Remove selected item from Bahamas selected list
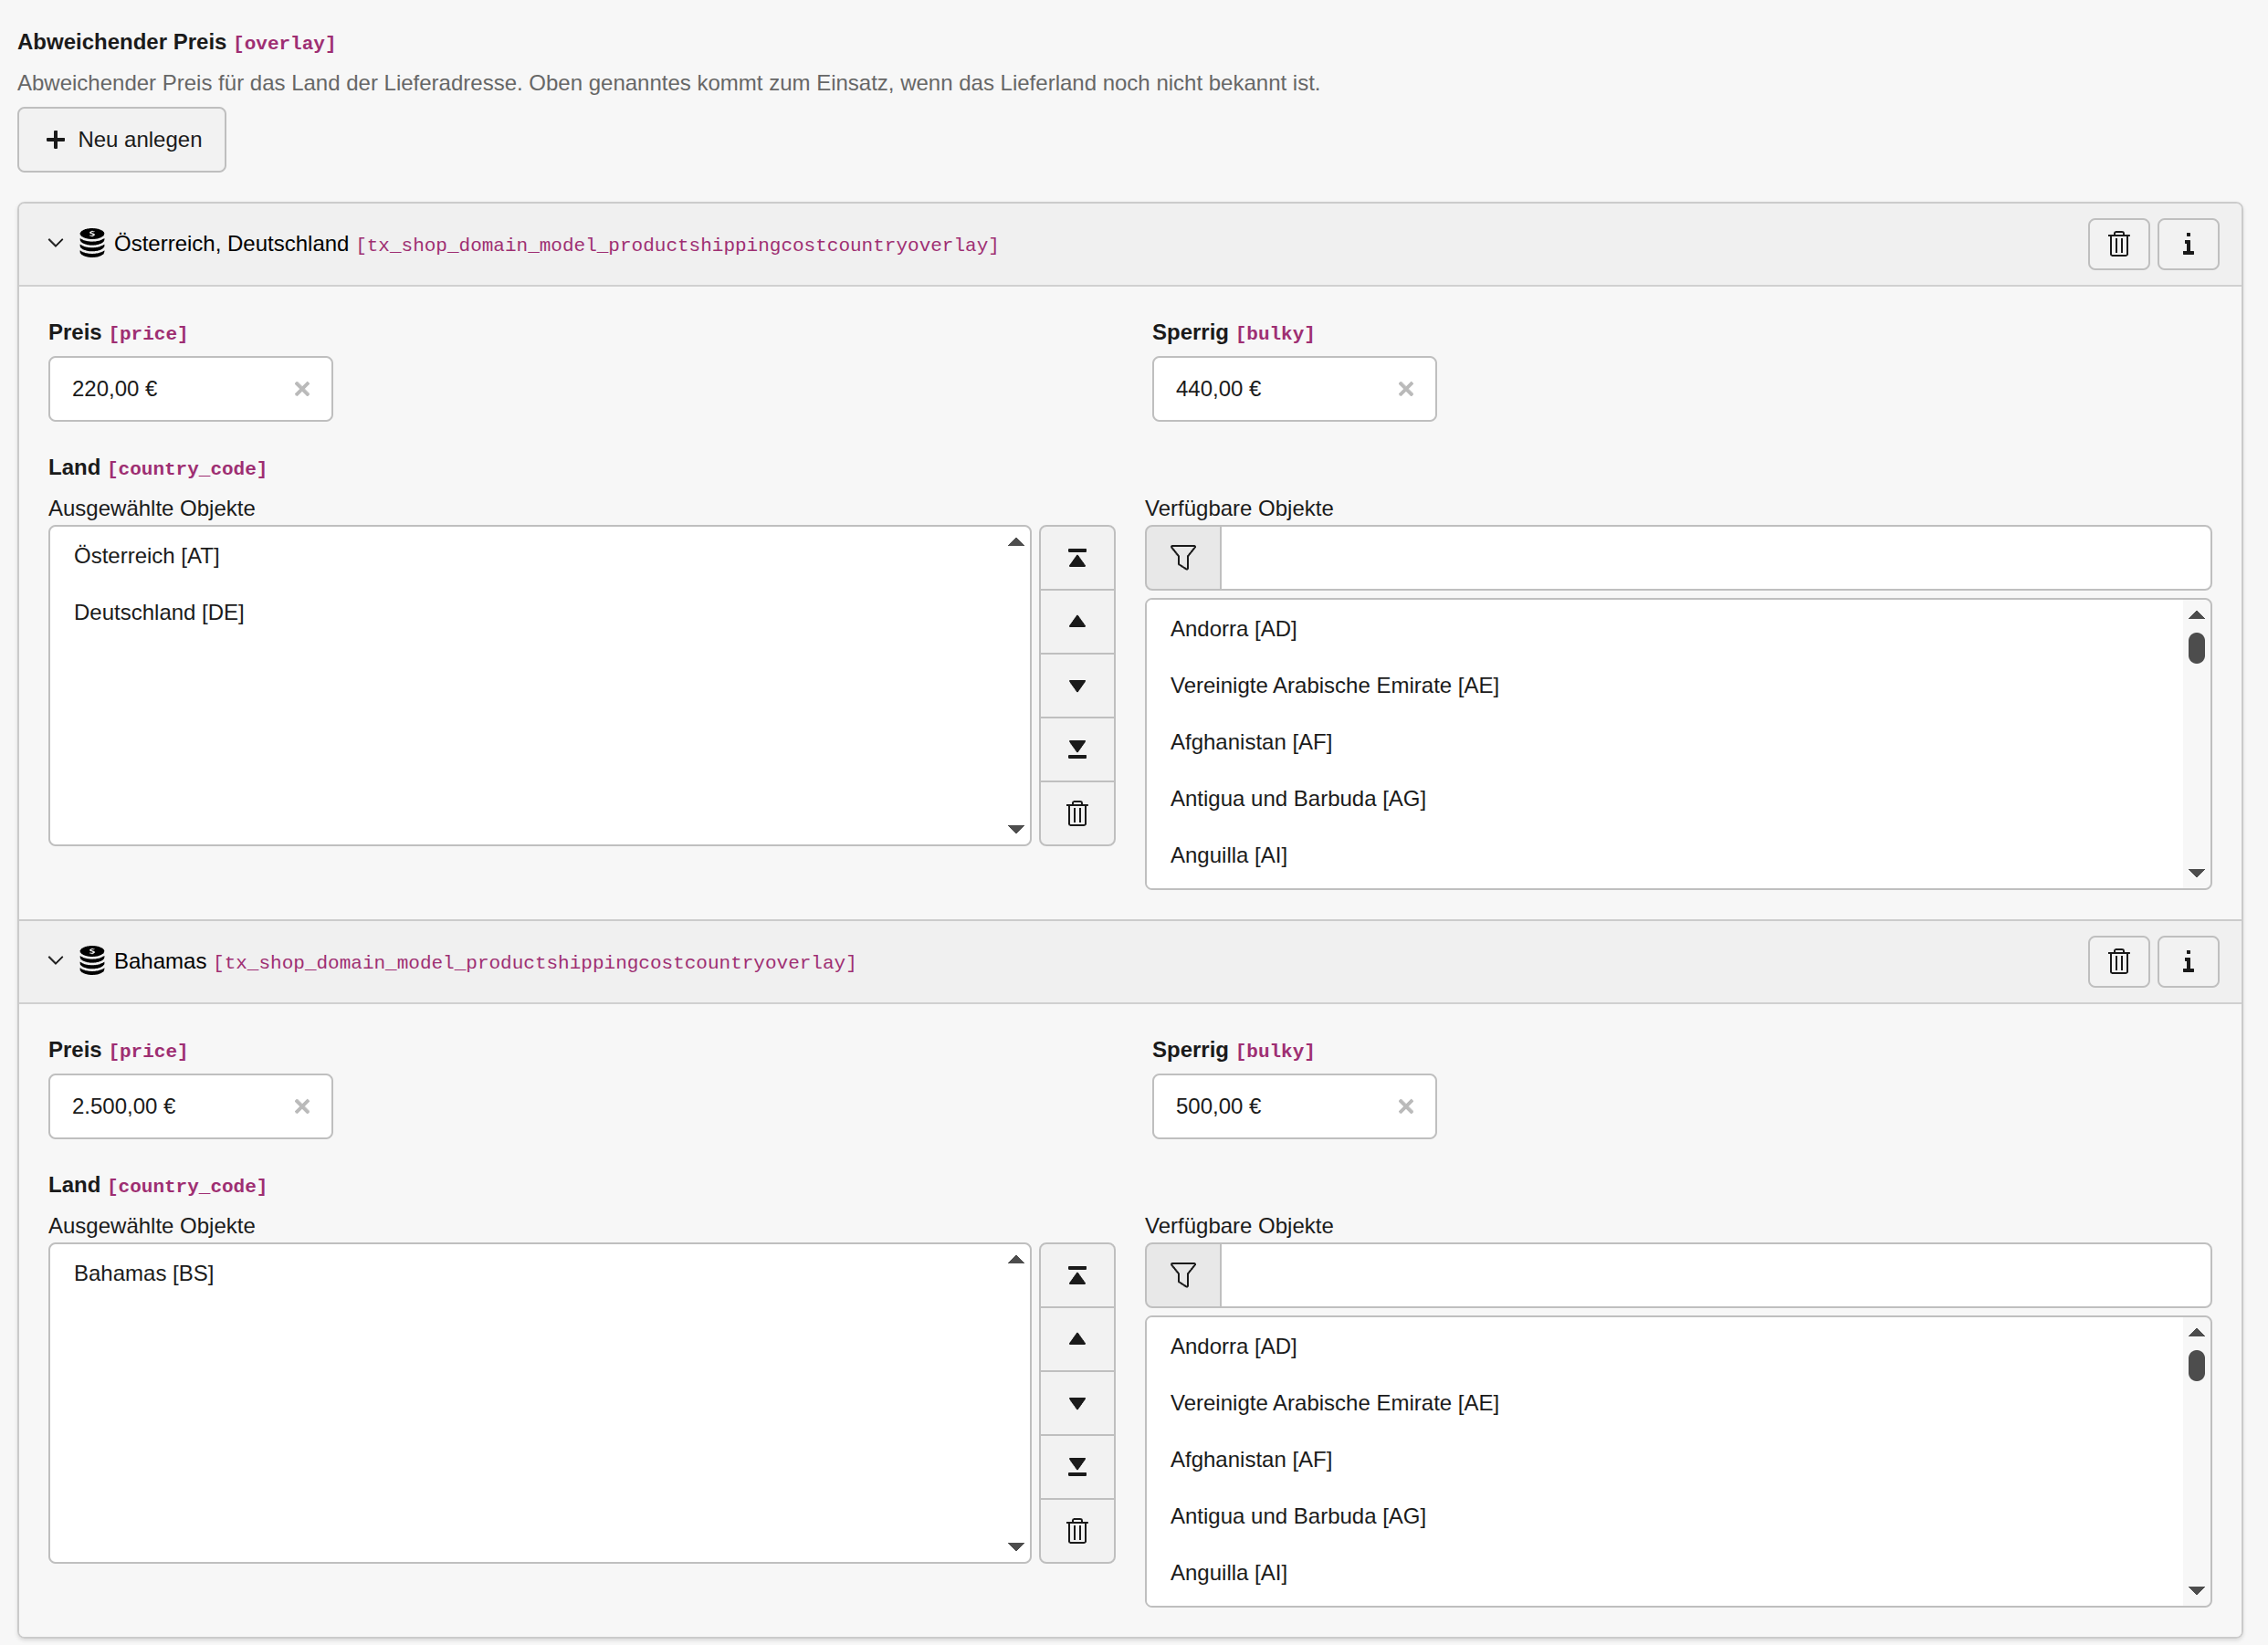The height and width of the screenshot is (1645, 2268). pyautogui.click(x=1076, y=1531)
